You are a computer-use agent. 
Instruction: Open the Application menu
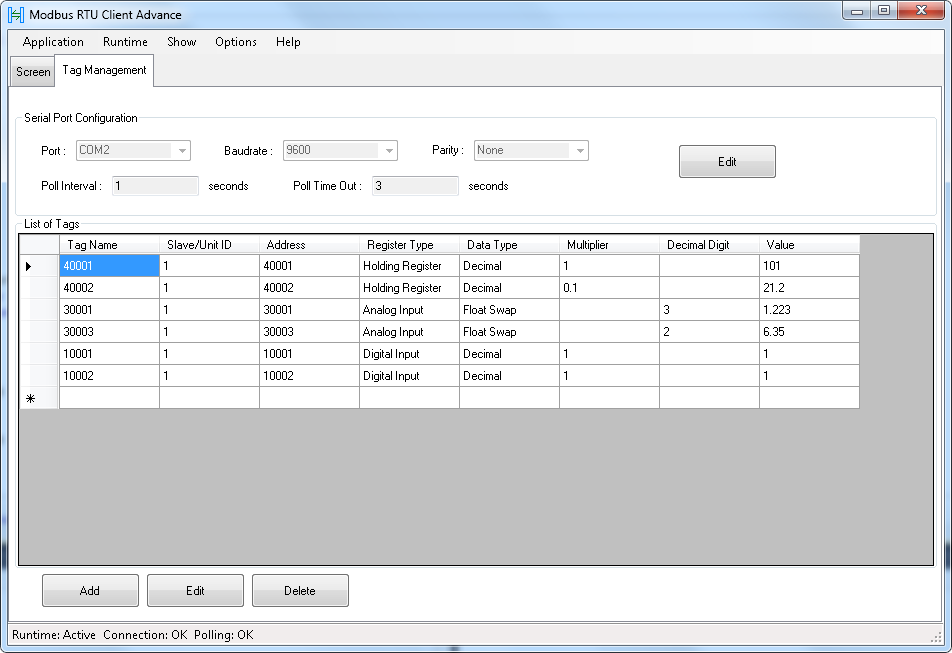pos(53,42)
